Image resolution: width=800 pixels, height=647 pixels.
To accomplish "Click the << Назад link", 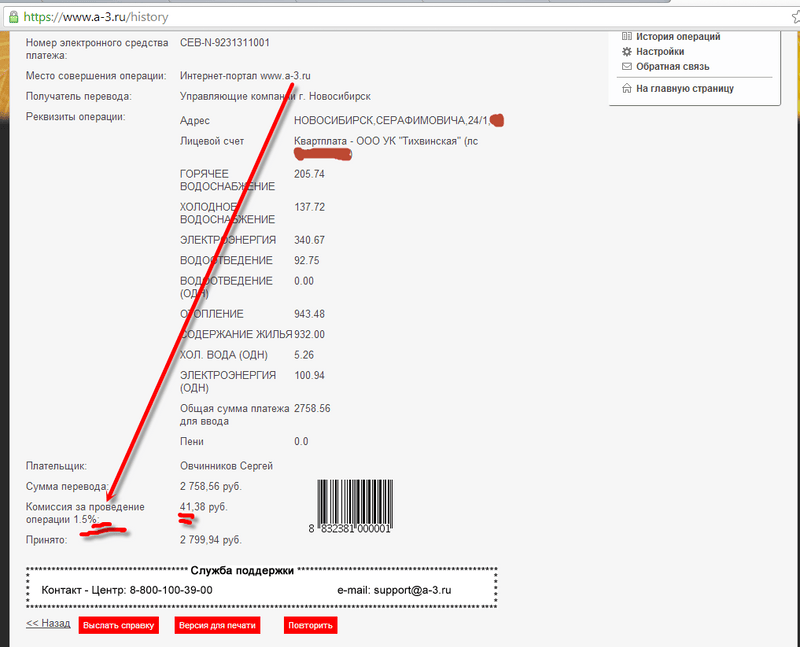I will click(x=48, y=623).
